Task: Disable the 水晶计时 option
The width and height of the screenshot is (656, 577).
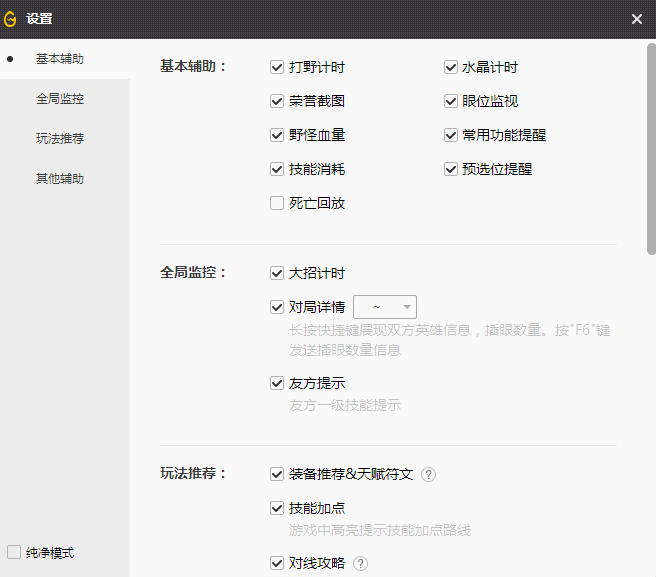Action: point(451,68)
